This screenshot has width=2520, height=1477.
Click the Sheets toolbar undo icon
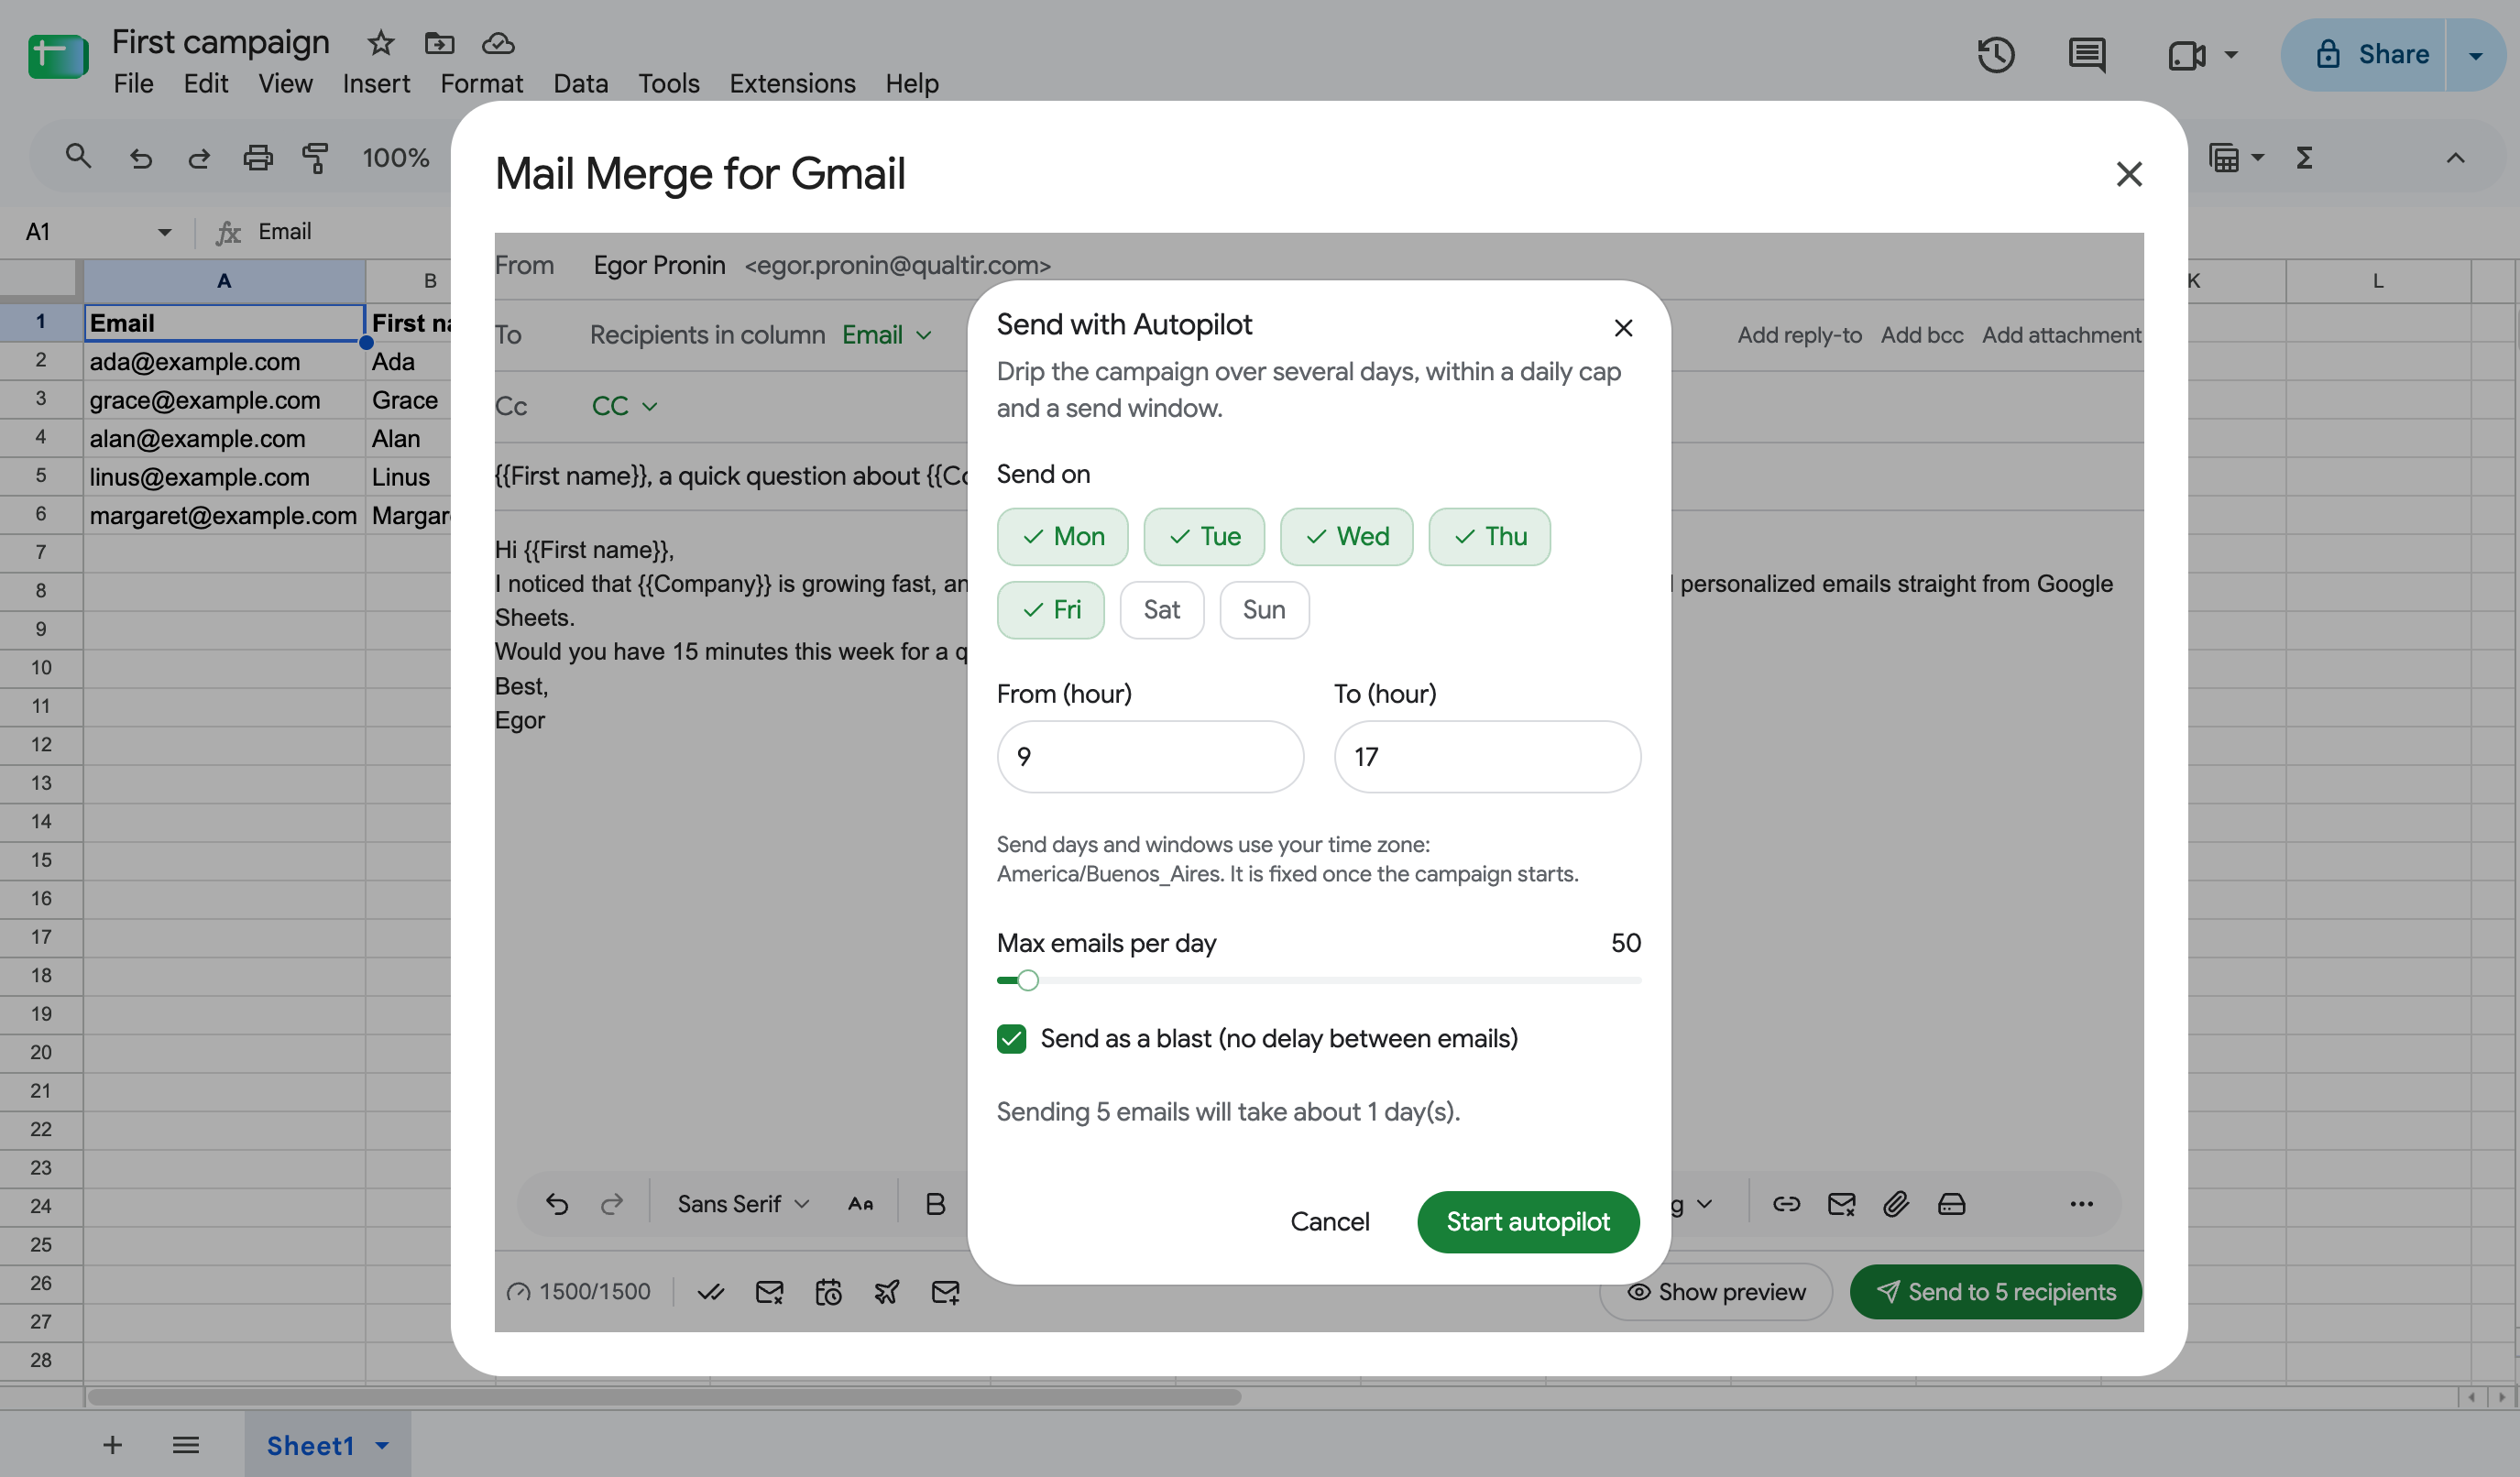coord(140,158)
